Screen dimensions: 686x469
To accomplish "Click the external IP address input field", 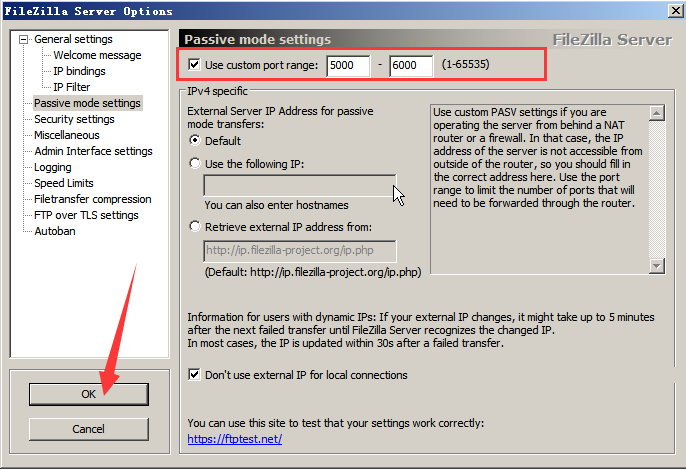I will tap(300, 186).
